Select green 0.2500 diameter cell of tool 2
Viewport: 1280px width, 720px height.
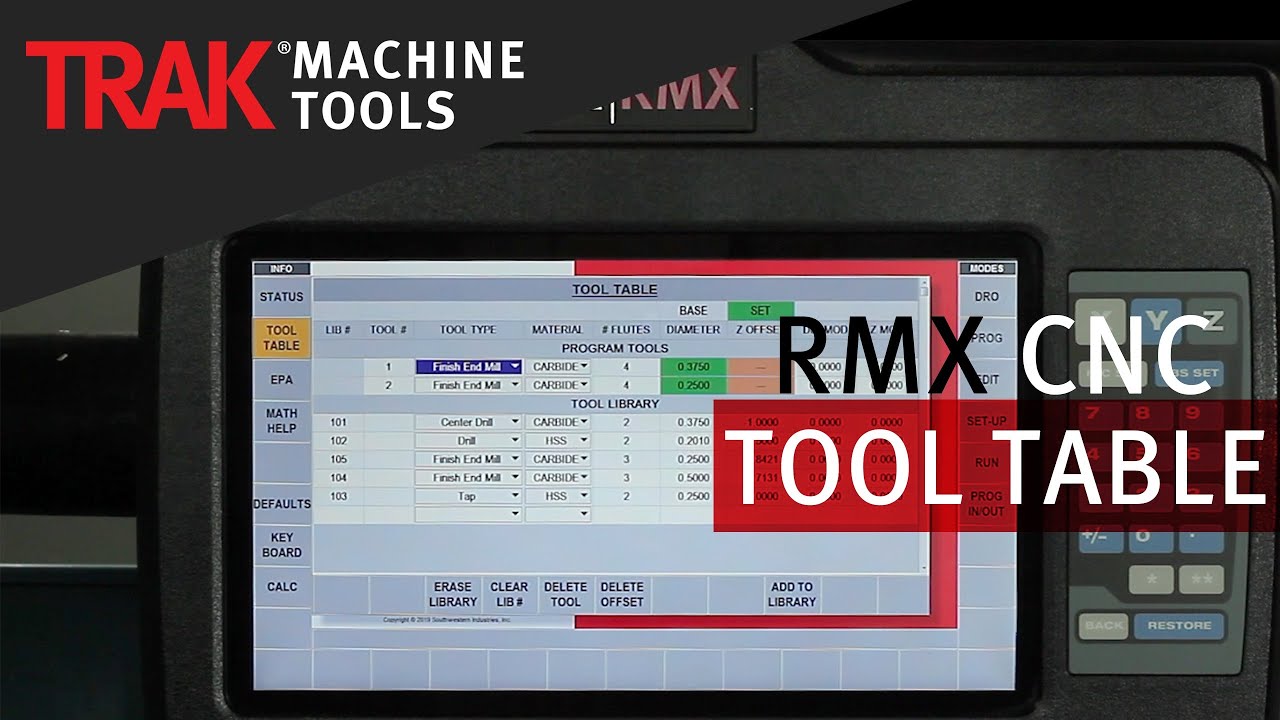coord(693,385)
